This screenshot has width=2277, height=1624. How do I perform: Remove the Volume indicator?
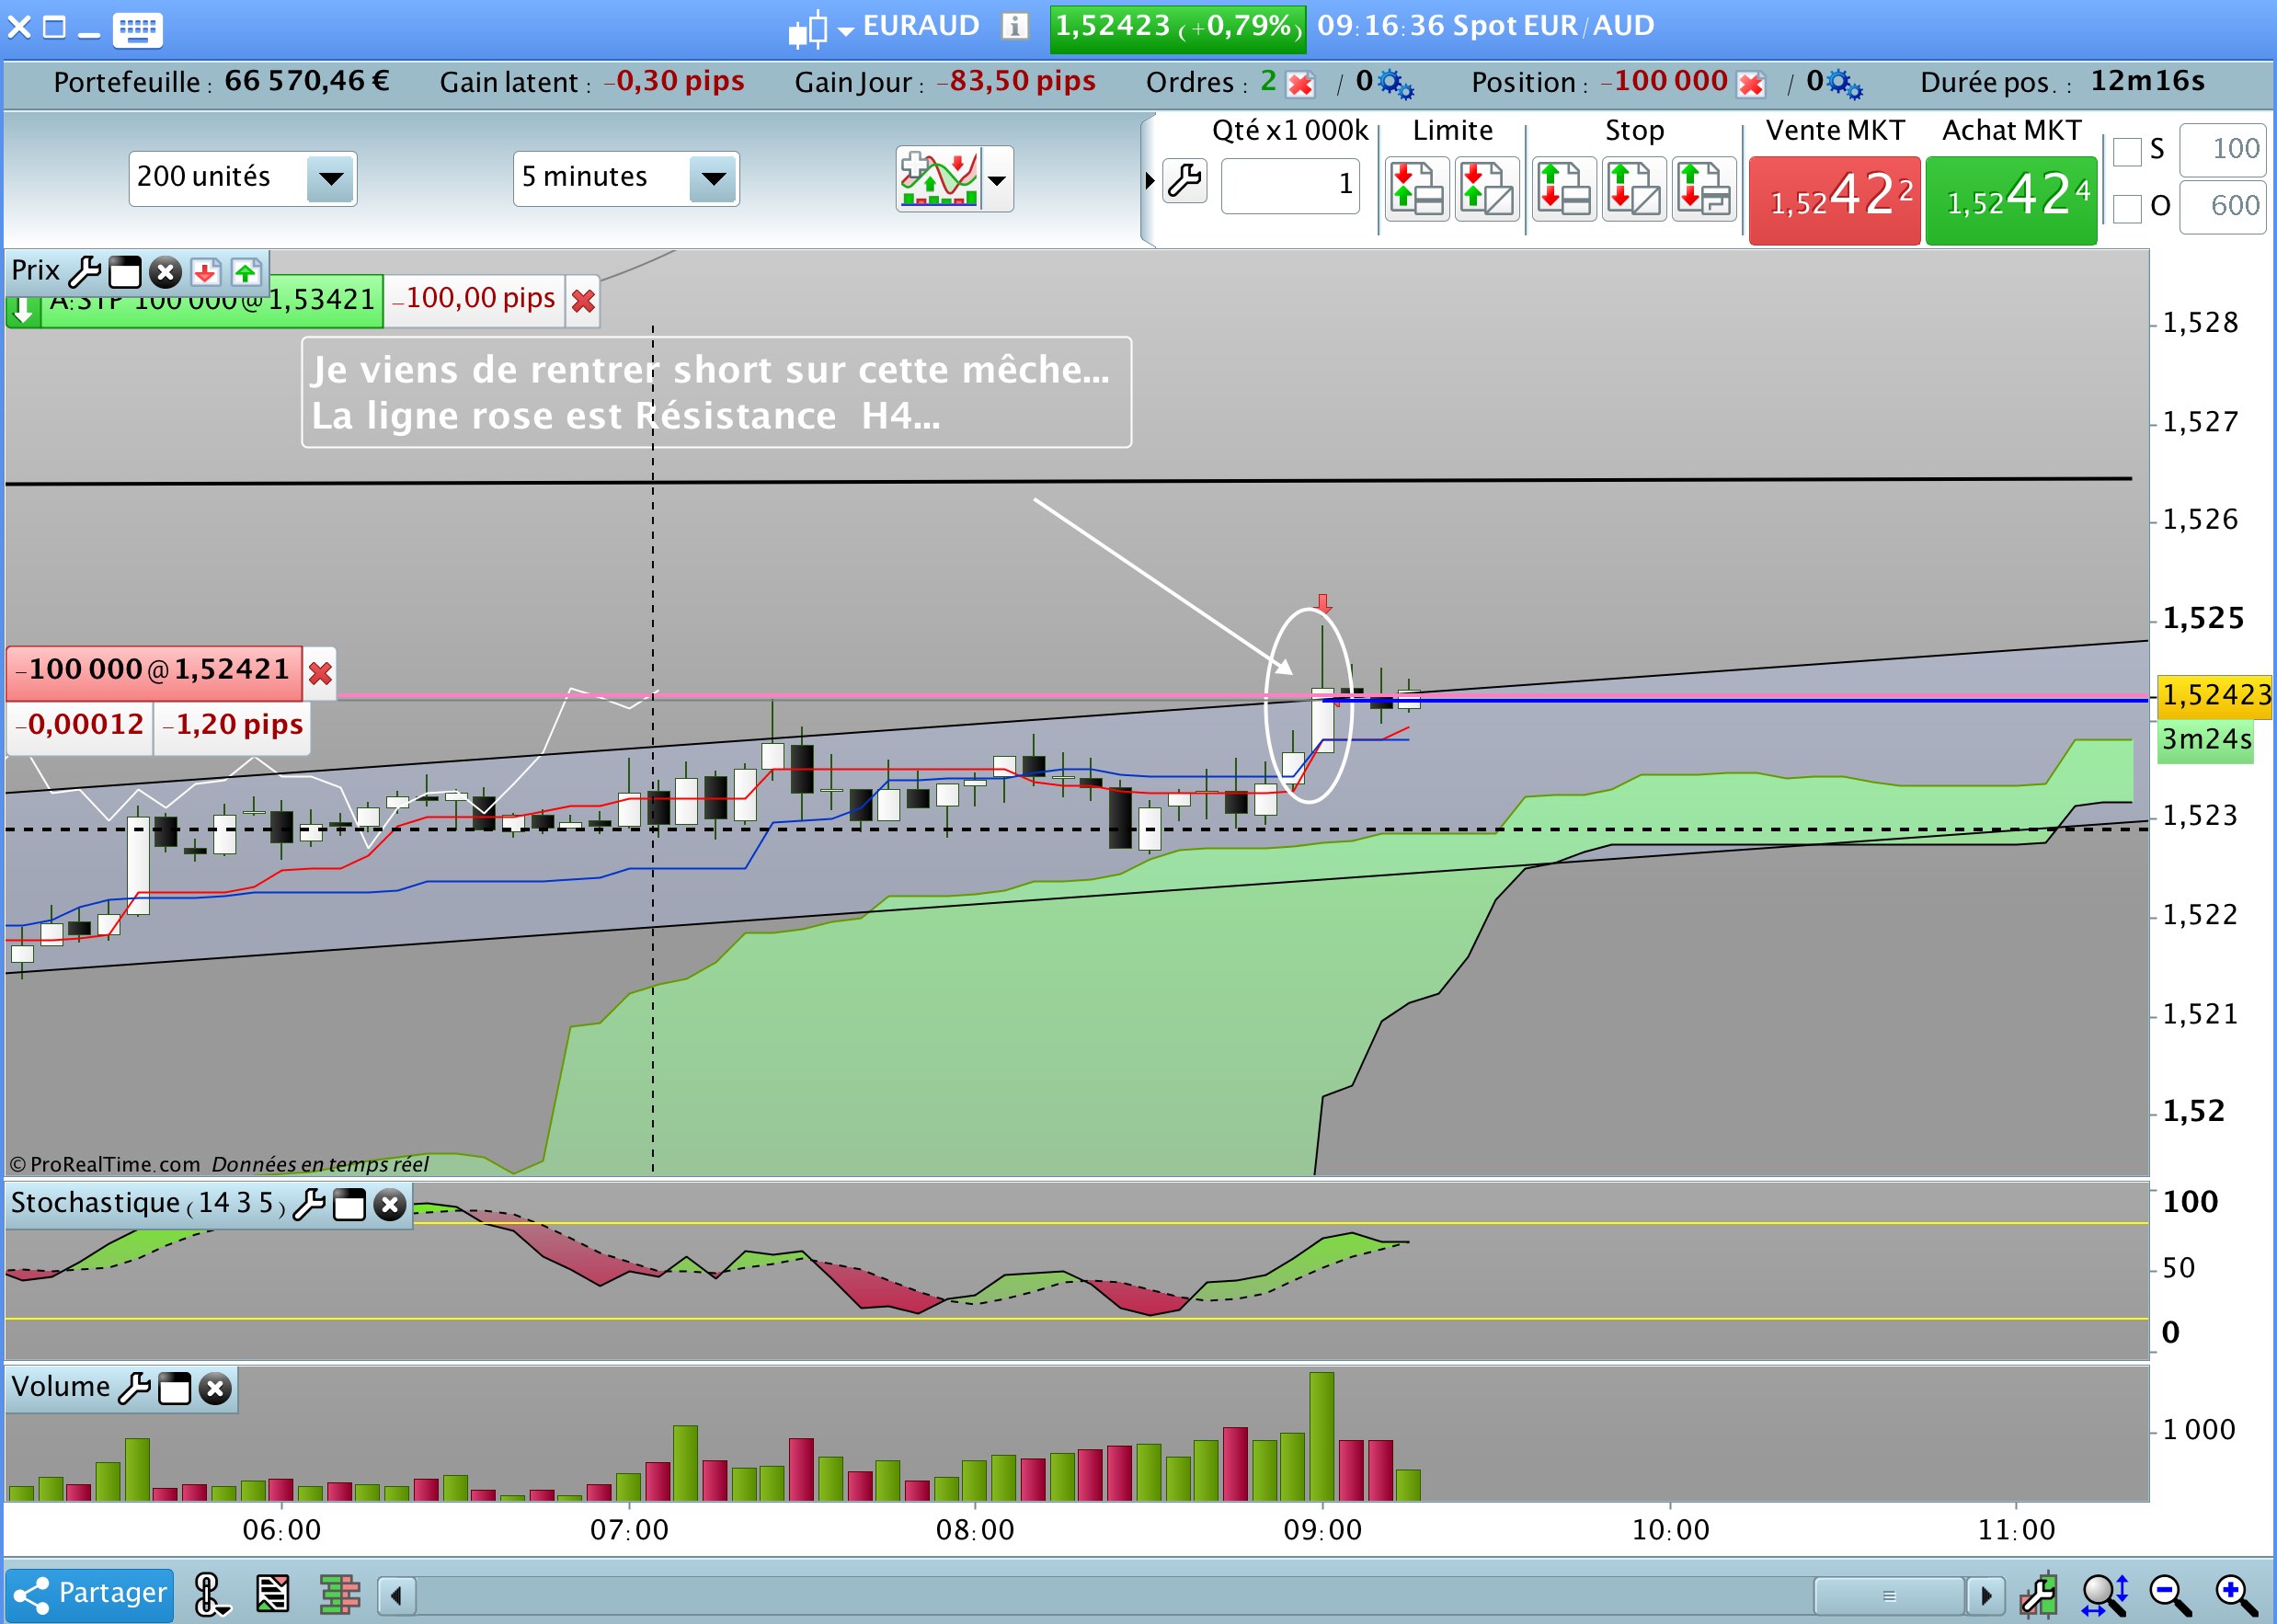tap(214, 1389)
